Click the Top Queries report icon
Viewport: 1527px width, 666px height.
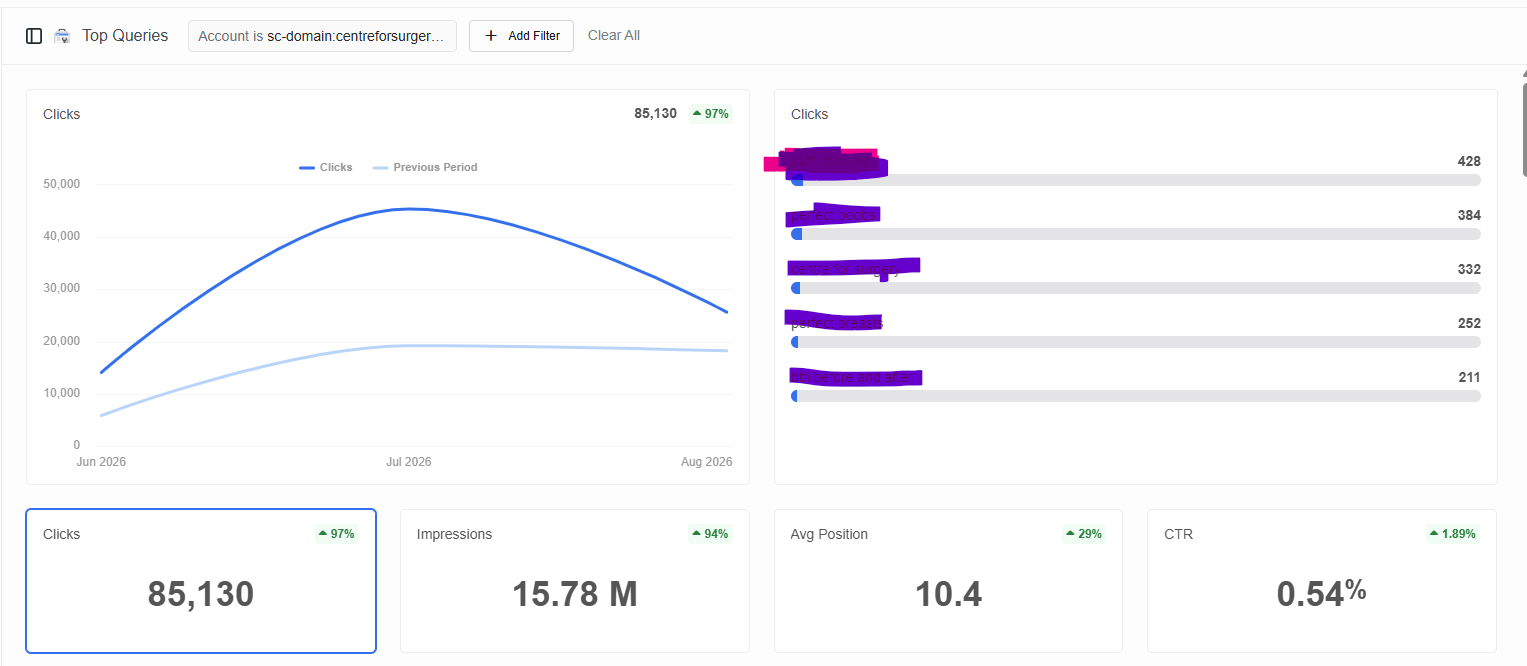pos(62,36)
